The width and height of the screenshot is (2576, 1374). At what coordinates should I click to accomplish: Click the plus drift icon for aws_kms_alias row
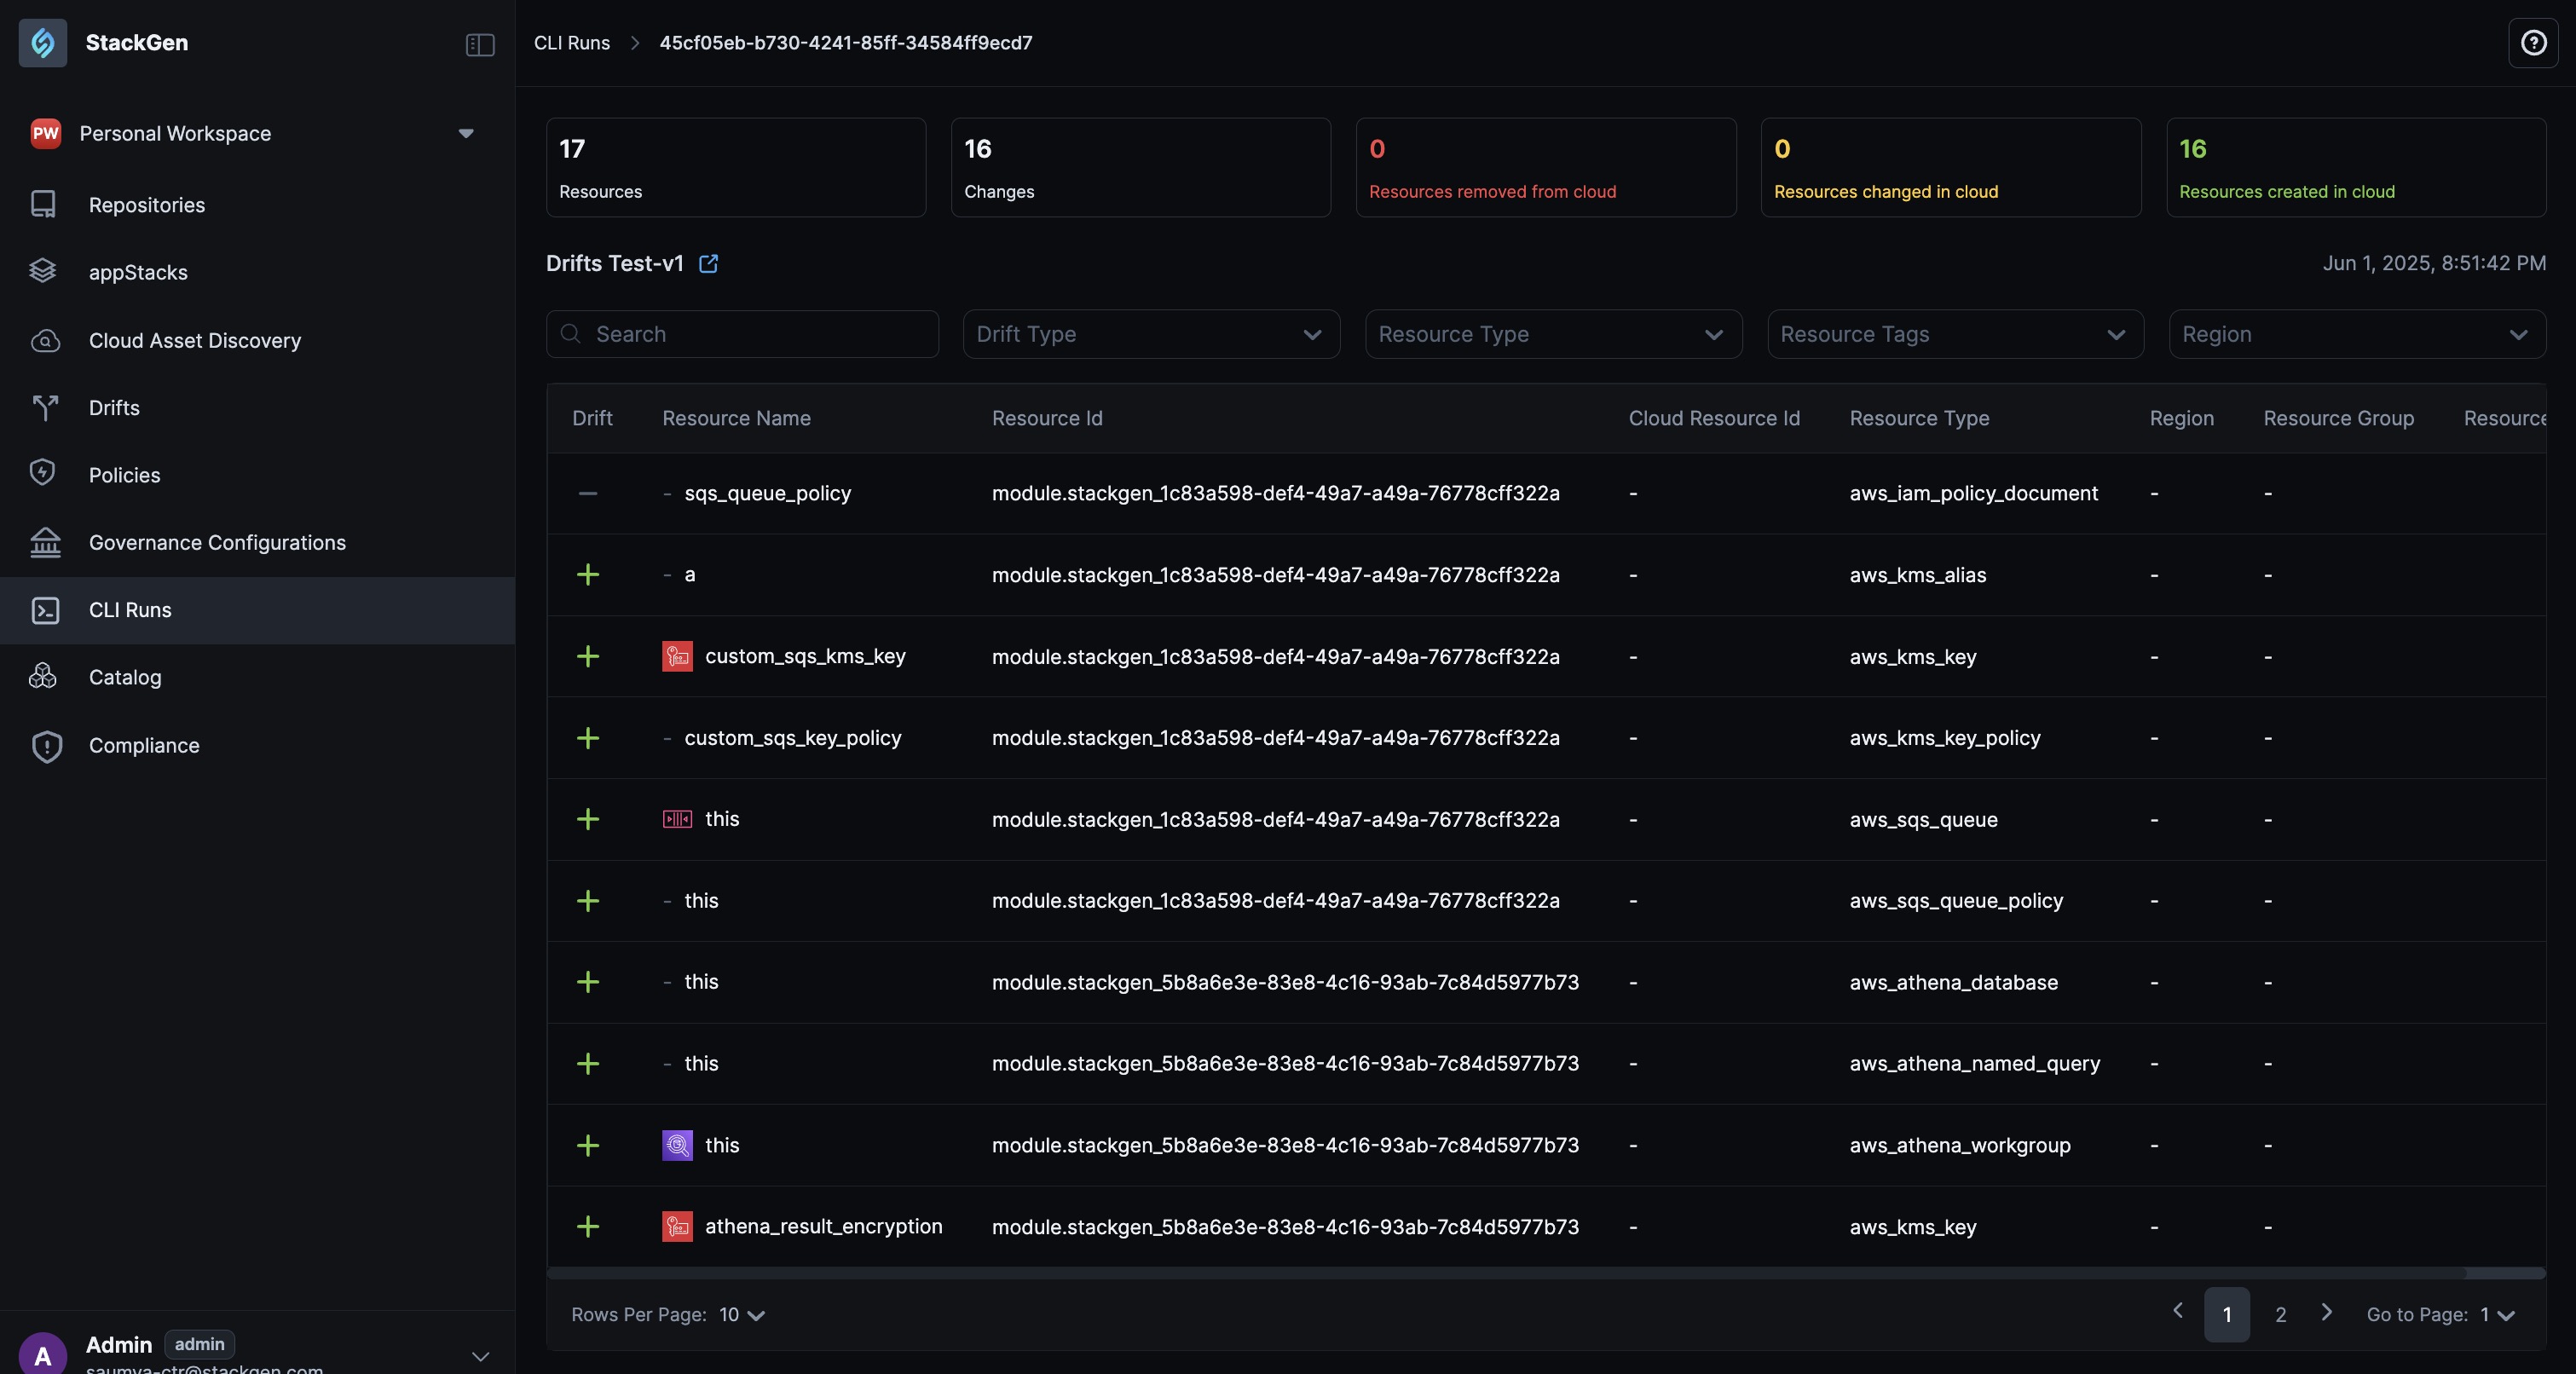pos(588,575)
